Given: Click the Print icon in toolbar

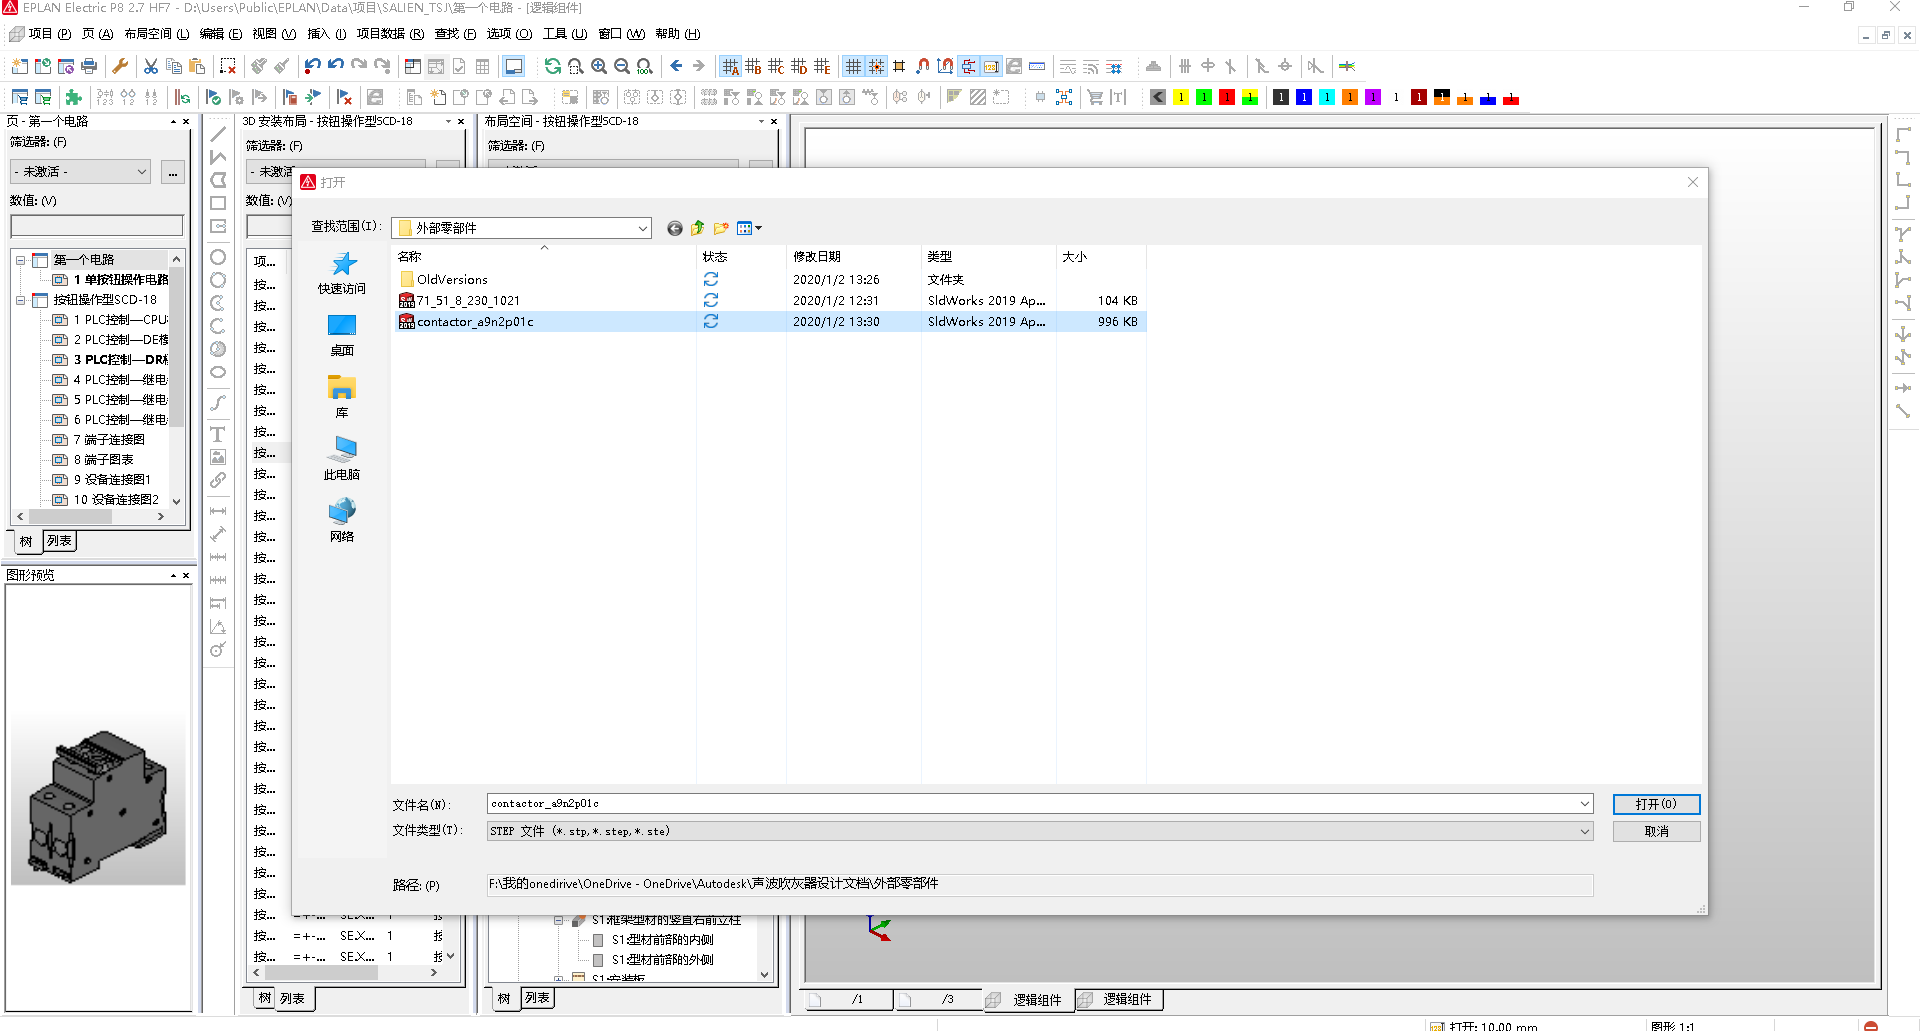Looking at the screenshot, I should tap(89, 66).
